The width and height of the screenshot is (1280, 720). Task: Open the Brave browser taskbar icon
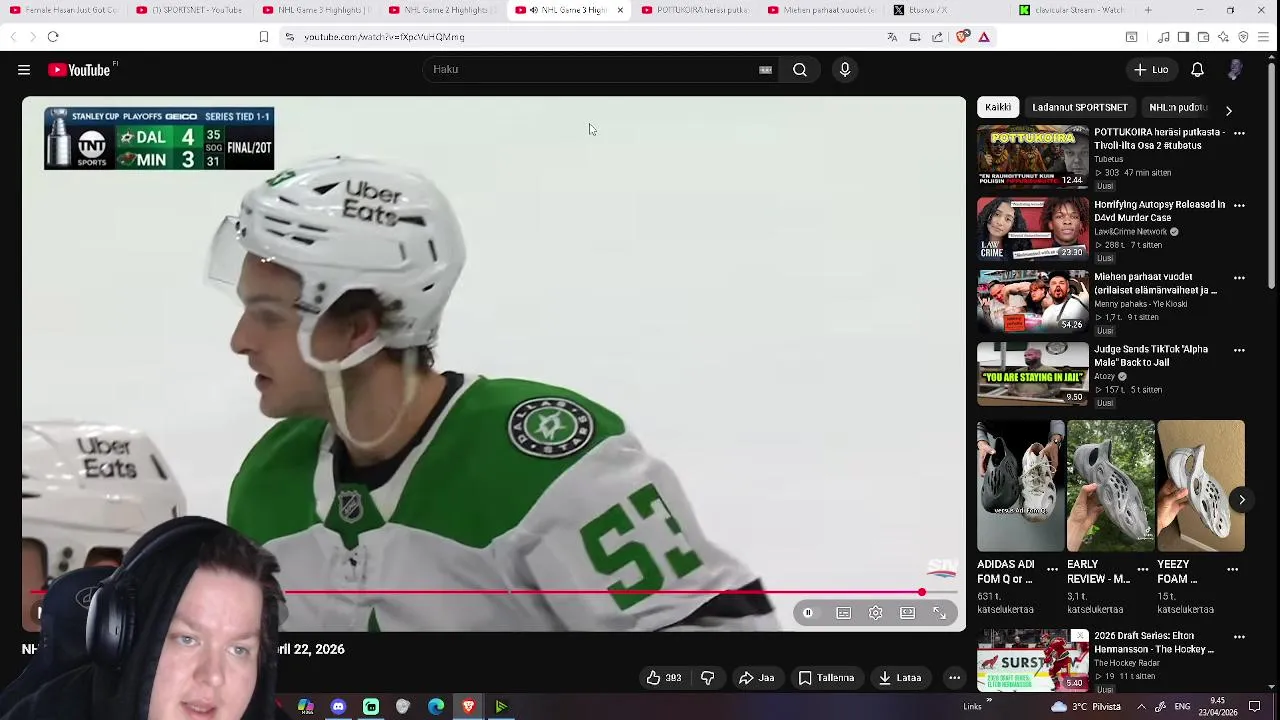click(x=468, y=707)
